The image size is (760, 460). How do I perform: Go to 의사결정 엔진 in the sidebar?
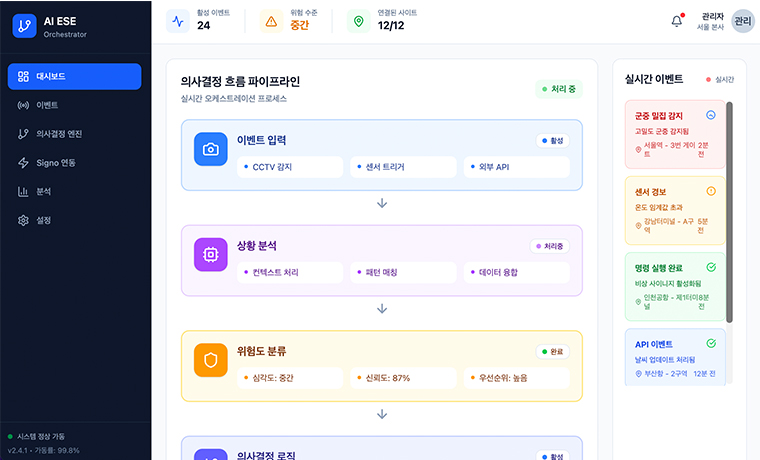[x=75, y=134]
